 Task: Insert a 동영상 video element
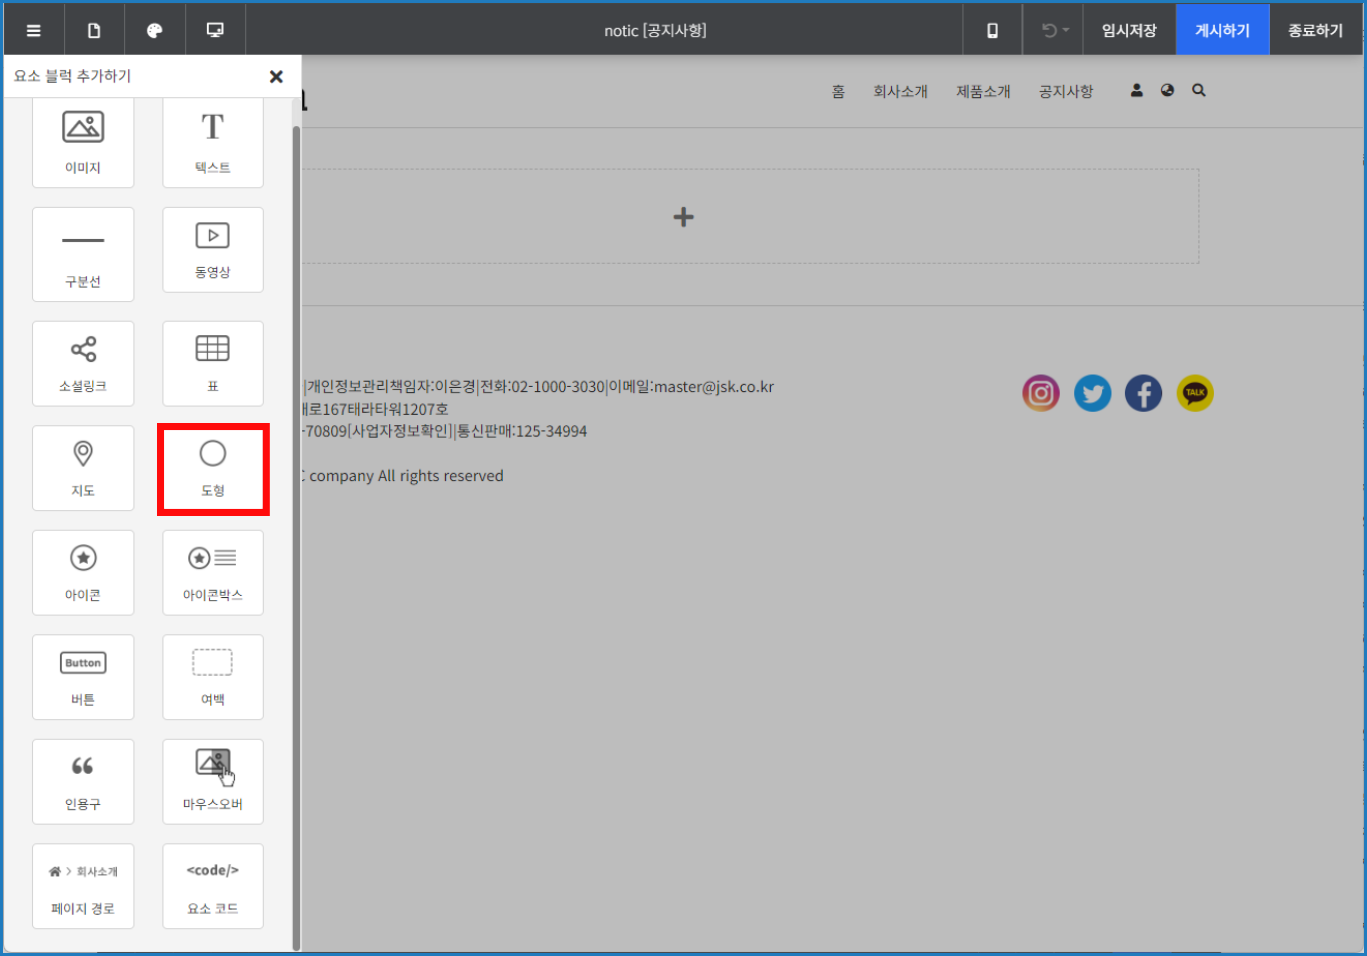(x=213, y=250)
